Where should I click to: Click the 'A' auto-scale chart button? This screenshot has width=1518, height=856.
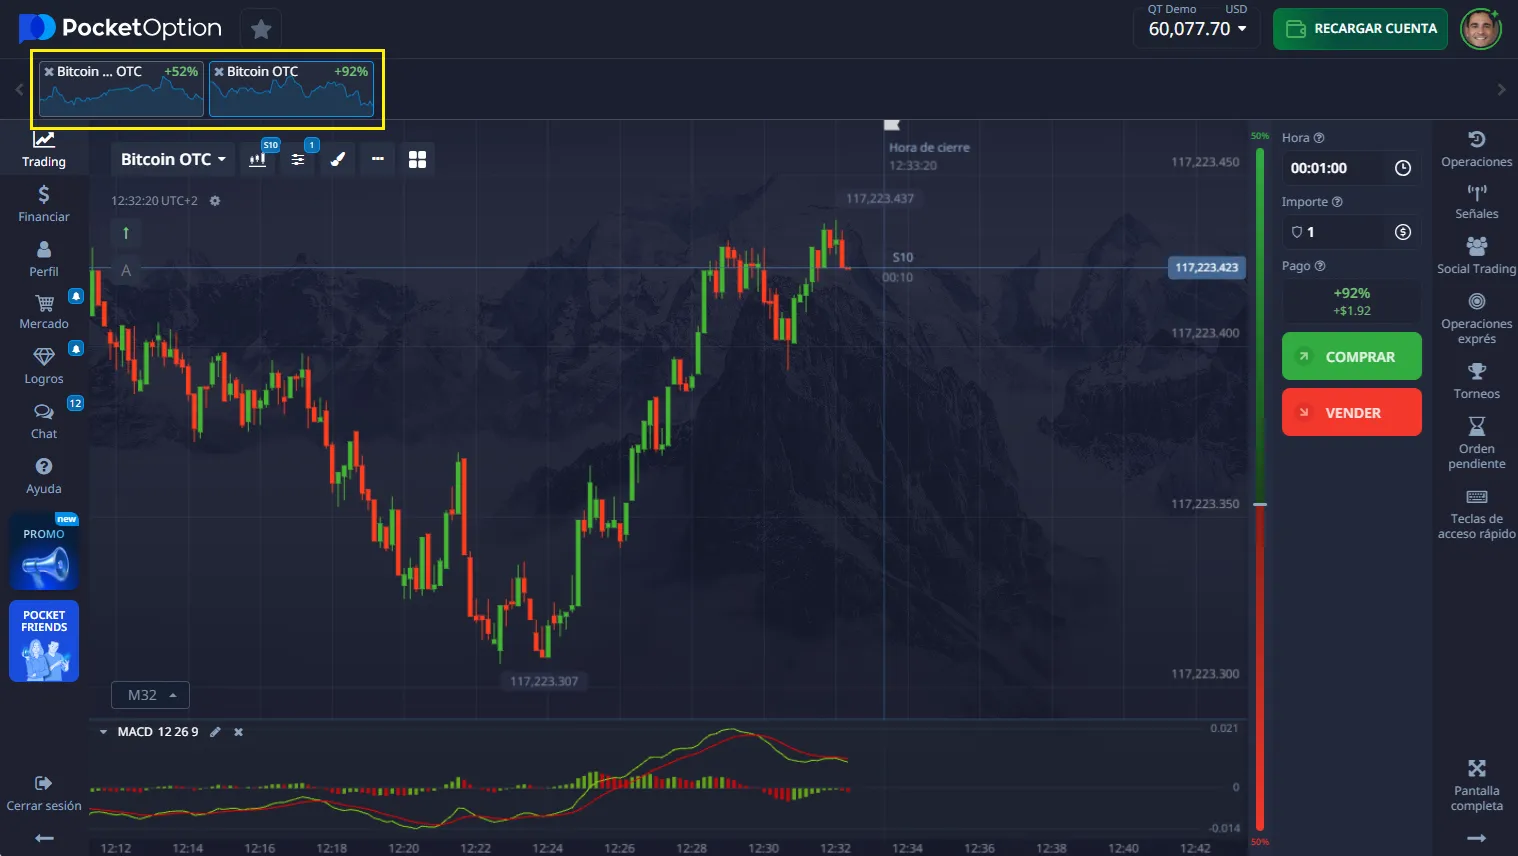[126, 270]
